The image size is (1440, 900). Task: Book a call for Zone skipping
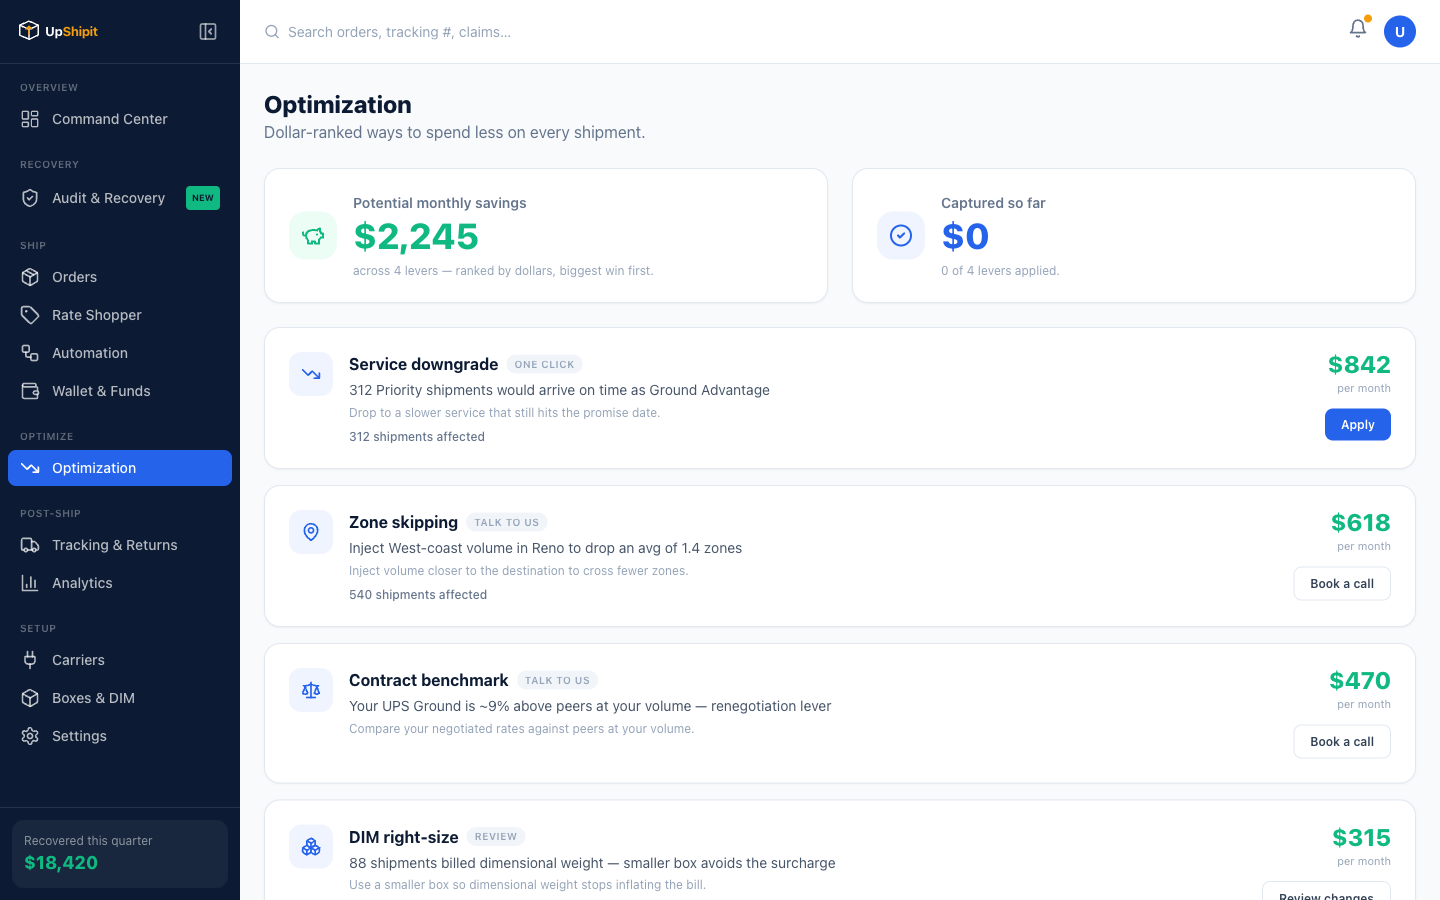pos(1342,584)
